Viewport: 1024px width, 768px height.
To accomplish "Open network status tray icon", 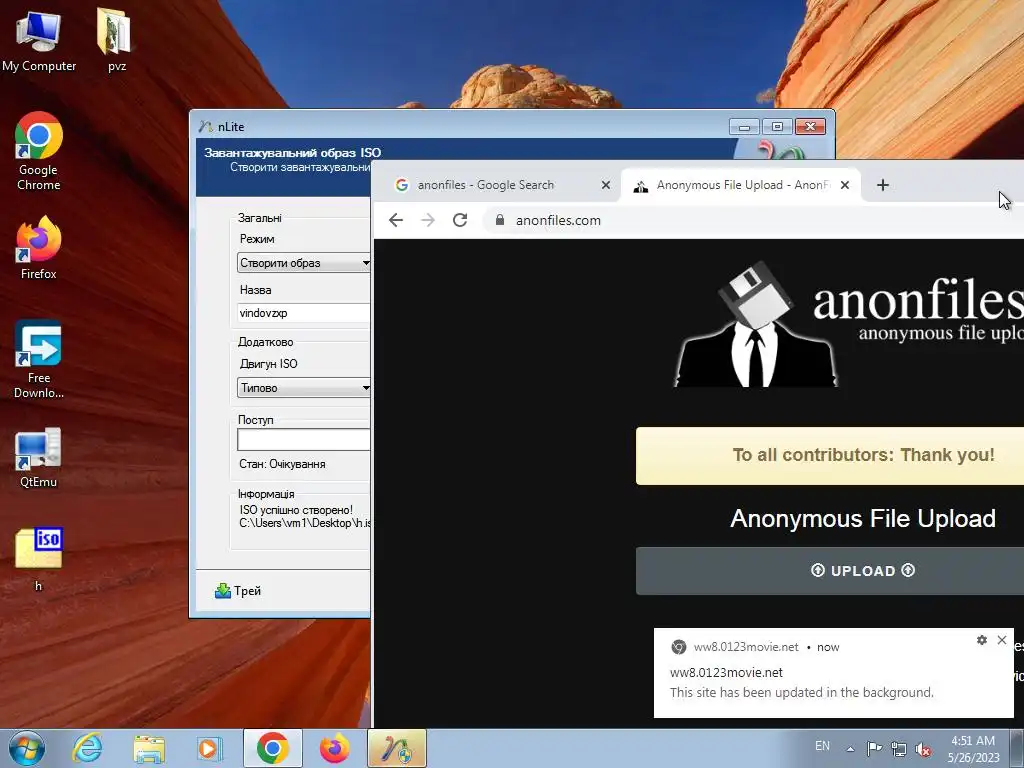I will [x=899, y=749].
